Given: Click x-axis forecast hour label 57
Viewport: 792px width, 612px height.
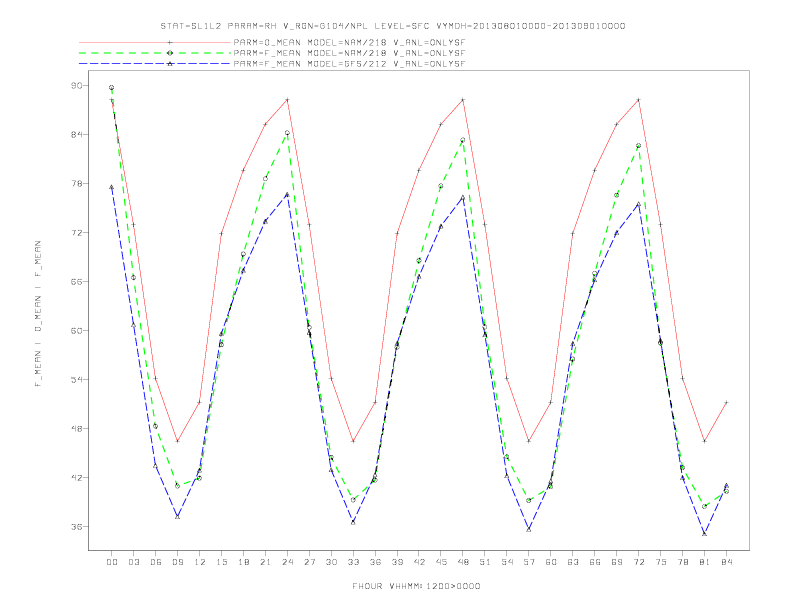Looking at the screenshot, I should (x=529, y=562).
